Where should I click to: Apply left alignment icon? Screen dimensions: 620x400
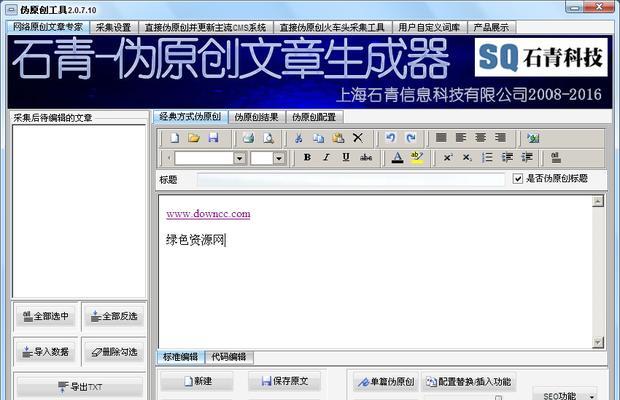(461, 138)
